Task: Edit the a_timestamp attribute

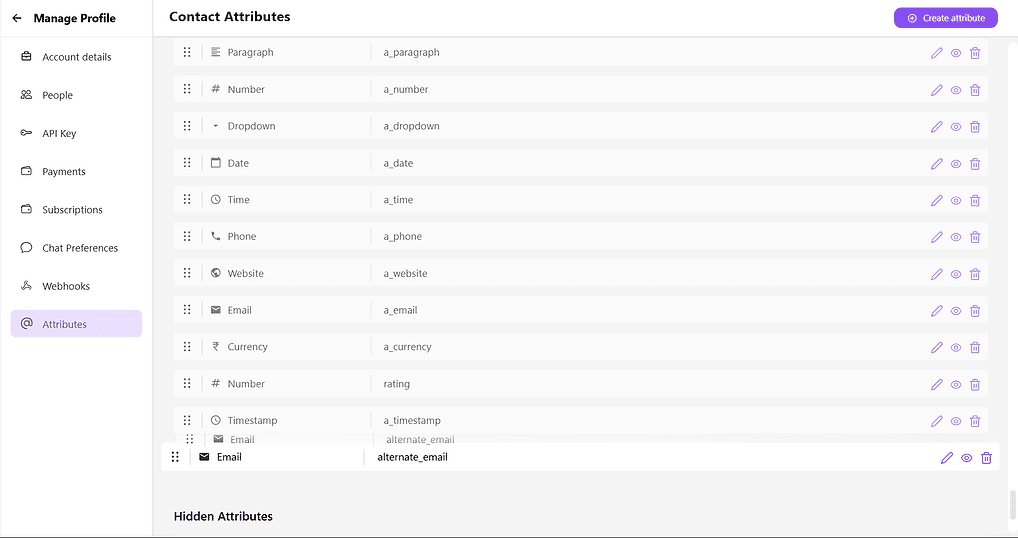Action: click(936, 421)
